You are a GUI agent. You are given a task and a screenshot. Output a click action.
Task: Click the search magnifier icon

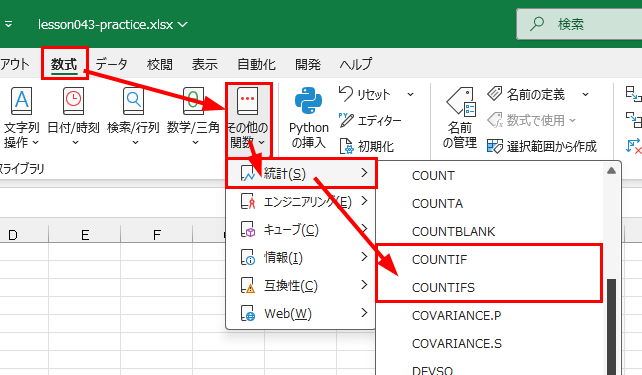tap(537, 24)
